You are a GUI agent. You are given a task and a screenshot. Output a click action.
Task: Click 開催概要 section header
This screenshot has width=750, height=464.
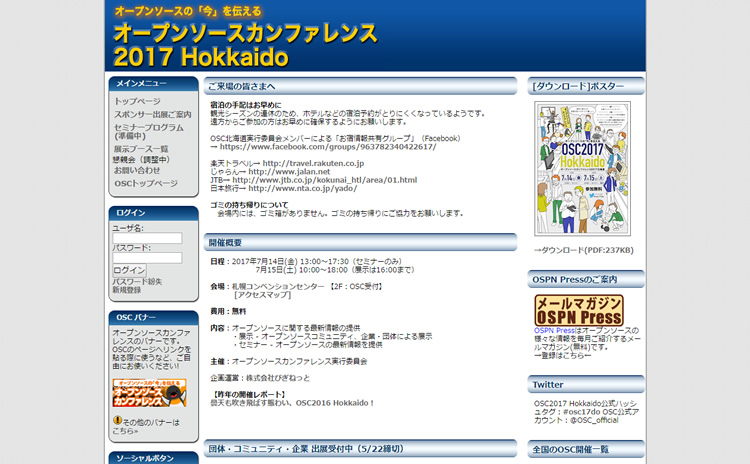[x=361, y=243]
